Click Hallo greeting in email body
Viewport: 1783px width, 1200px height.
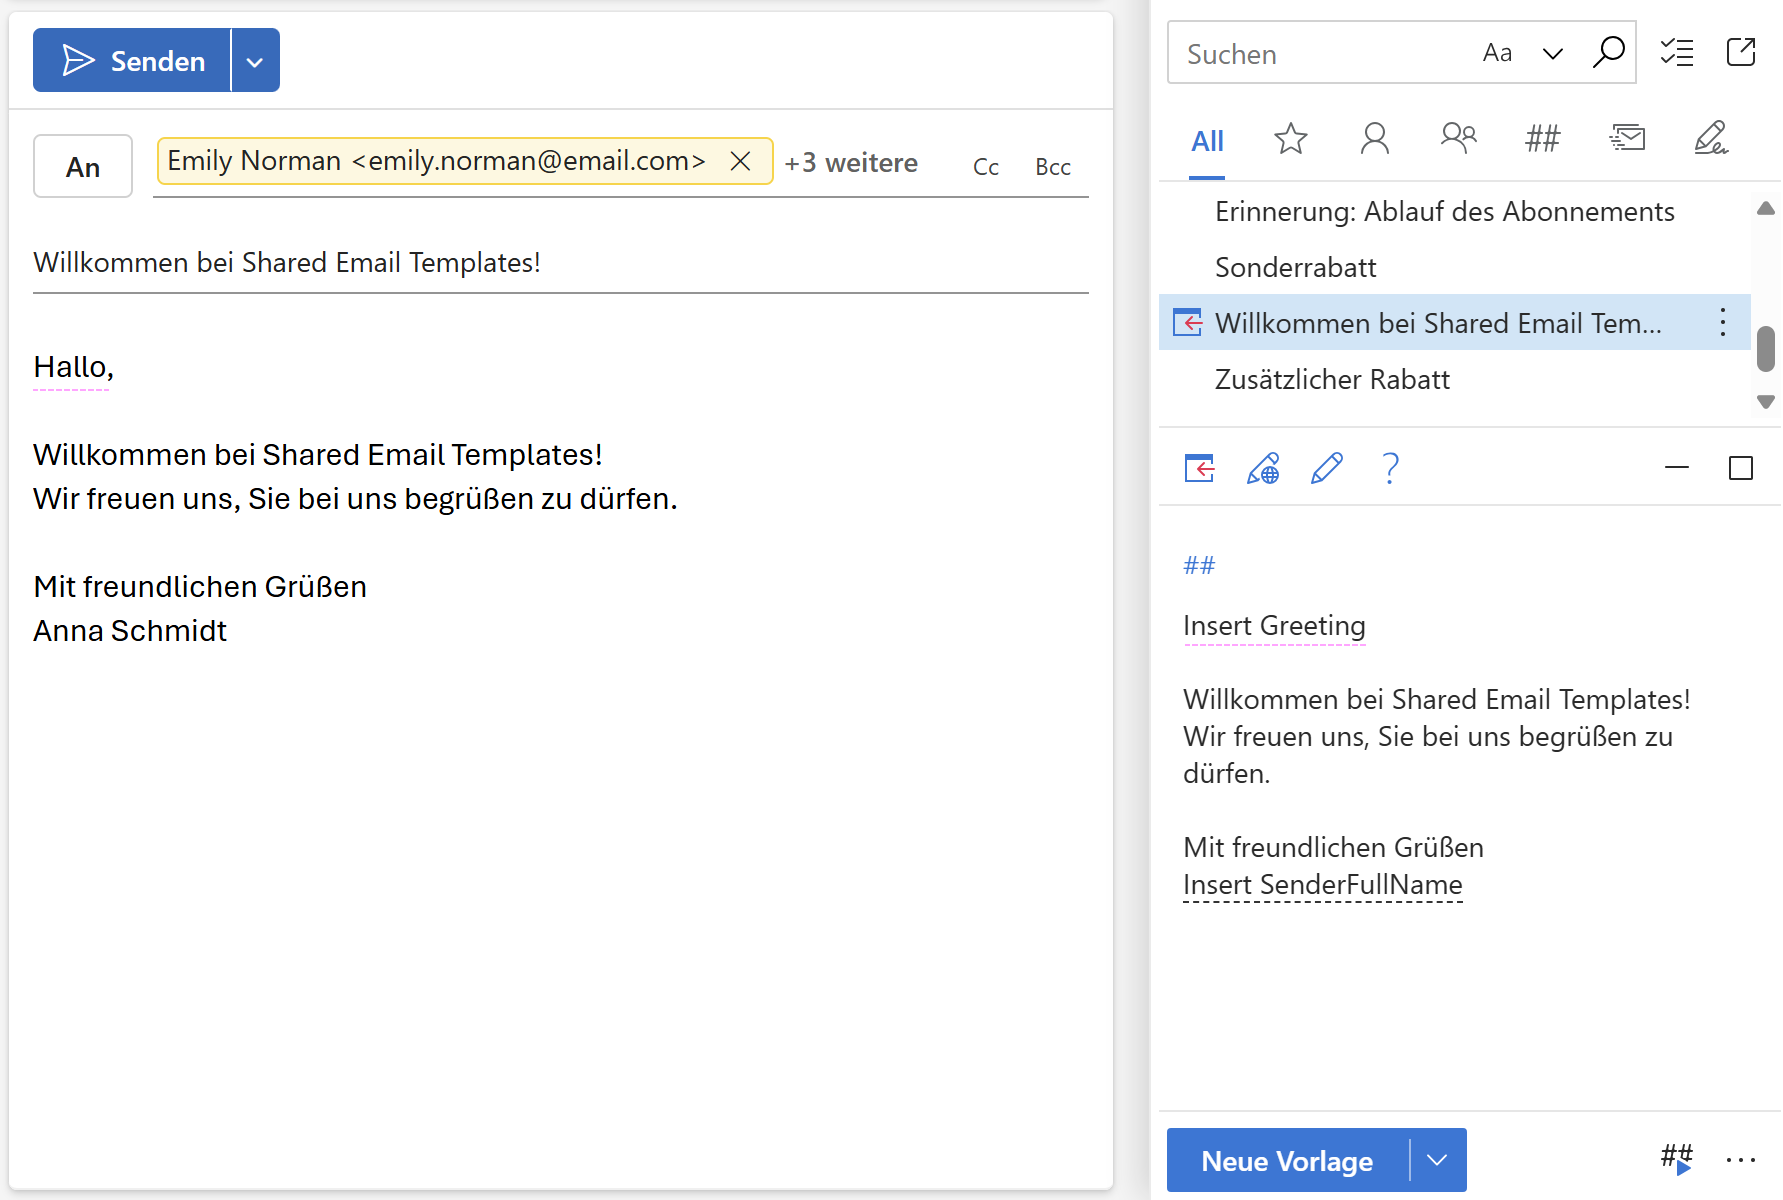tap(73, 367)
